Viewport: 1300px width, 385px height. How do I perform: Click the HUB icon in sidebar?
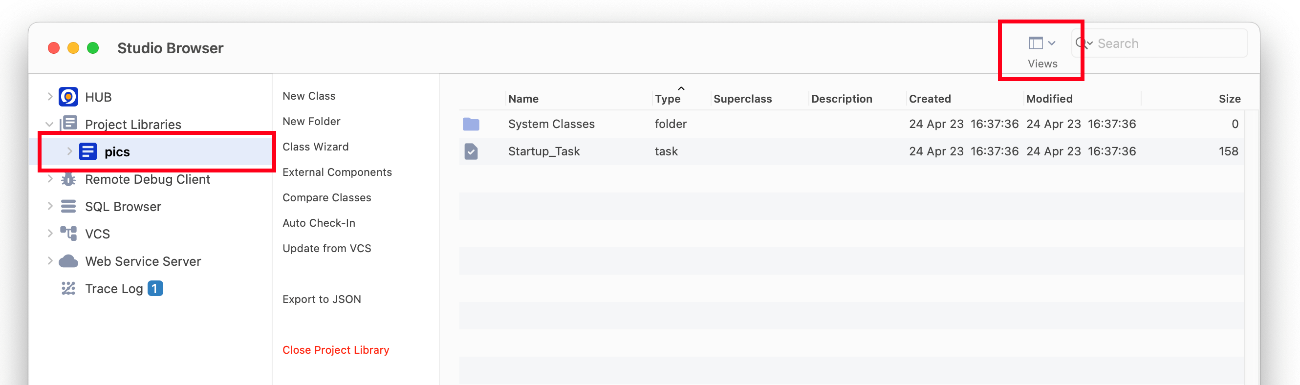(68, 97)
